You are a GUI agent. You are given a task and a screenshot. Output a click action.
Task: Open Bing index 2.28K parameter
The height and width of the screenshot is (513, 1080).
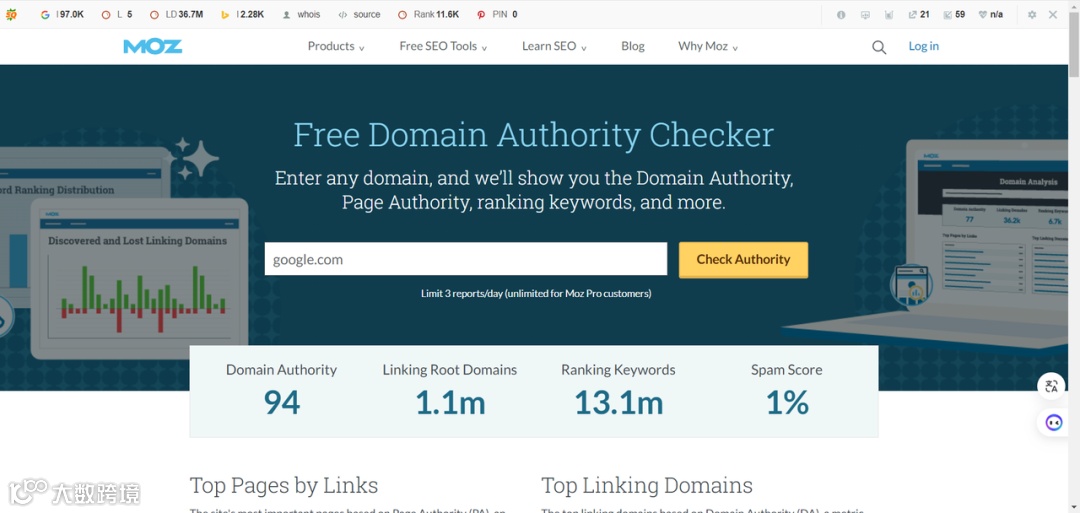242,14
